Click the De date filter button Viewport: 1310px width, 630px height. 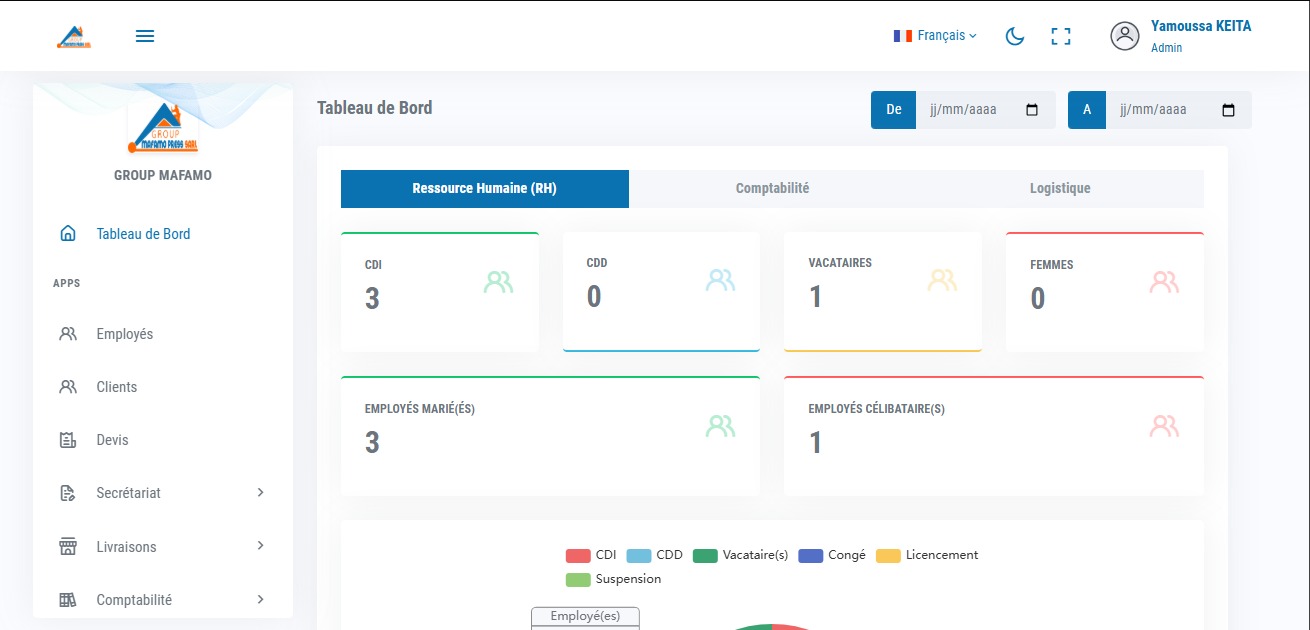(x=893, y=109)
